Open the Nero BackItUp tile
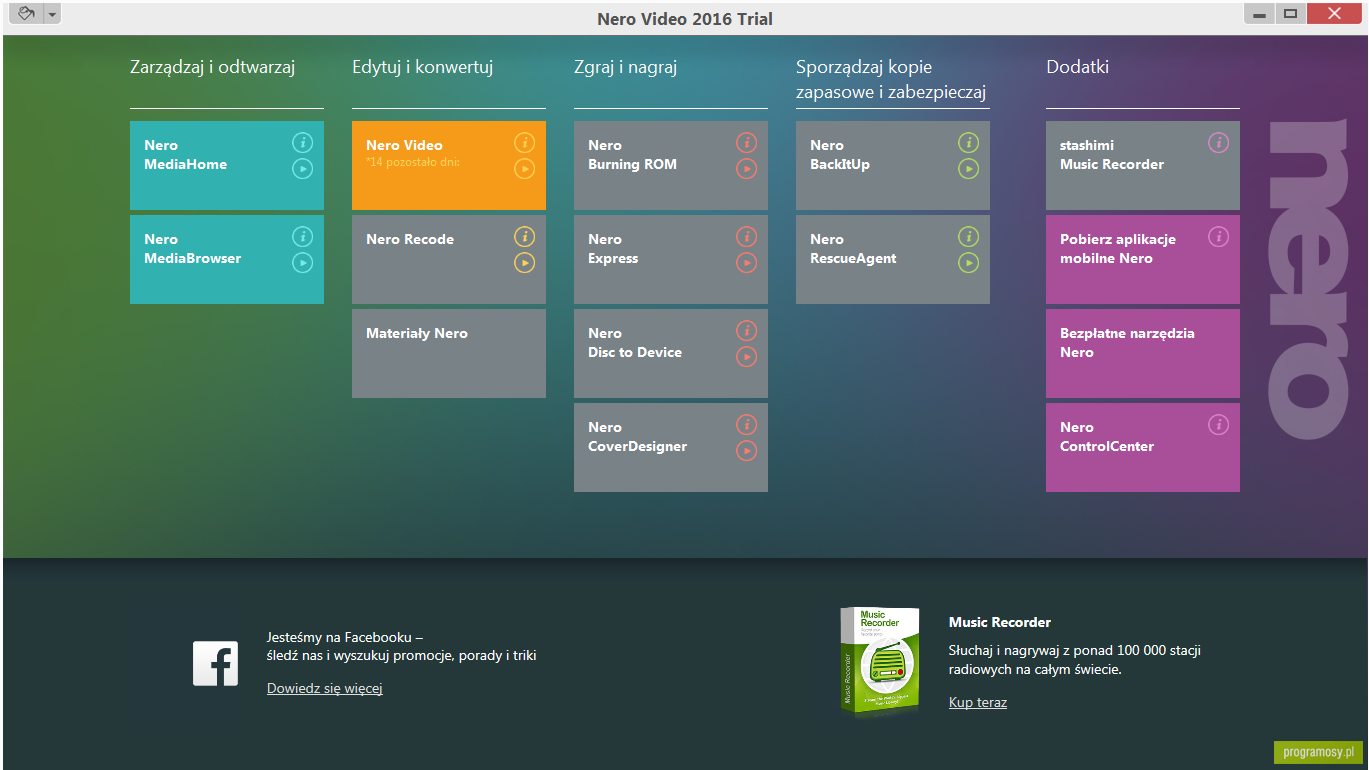 point(893,165)
